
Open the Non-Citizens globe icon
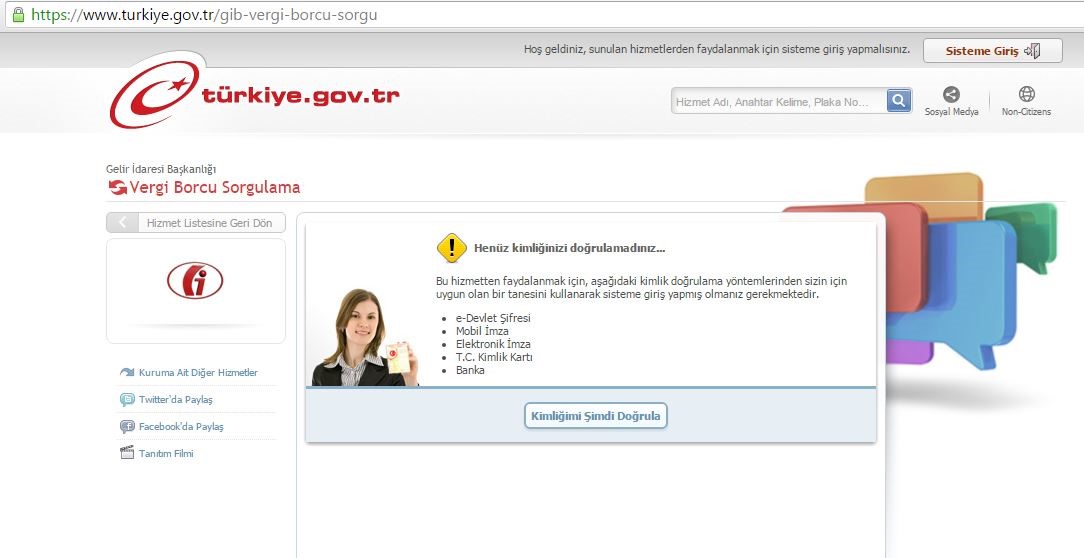pos(1027,94)
